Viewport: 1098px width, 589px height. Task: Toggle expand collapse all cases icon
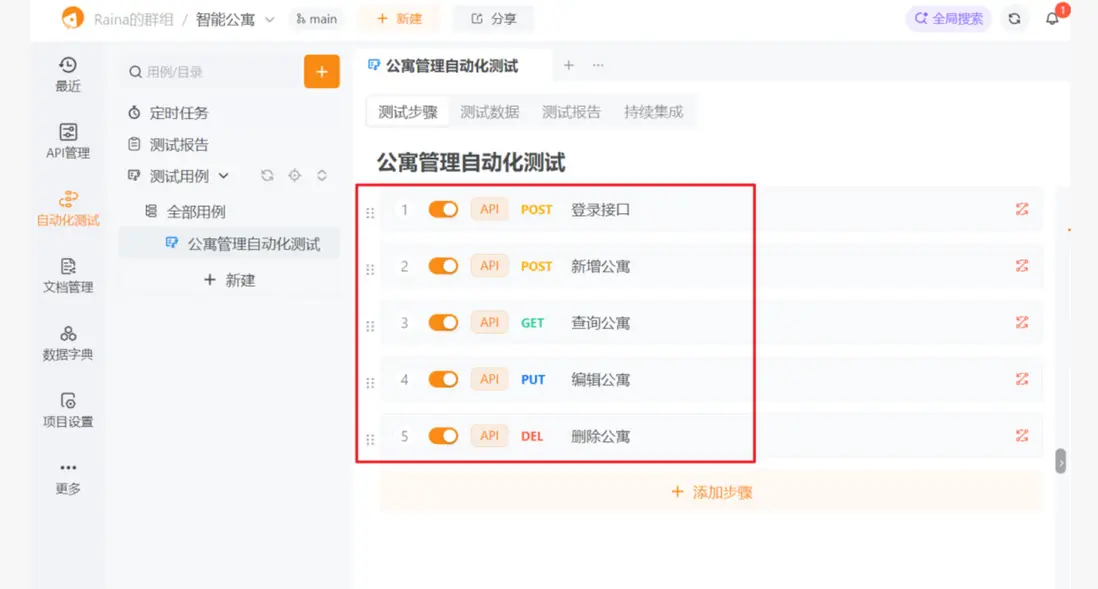pyautogui.click(x=321, y=176)
